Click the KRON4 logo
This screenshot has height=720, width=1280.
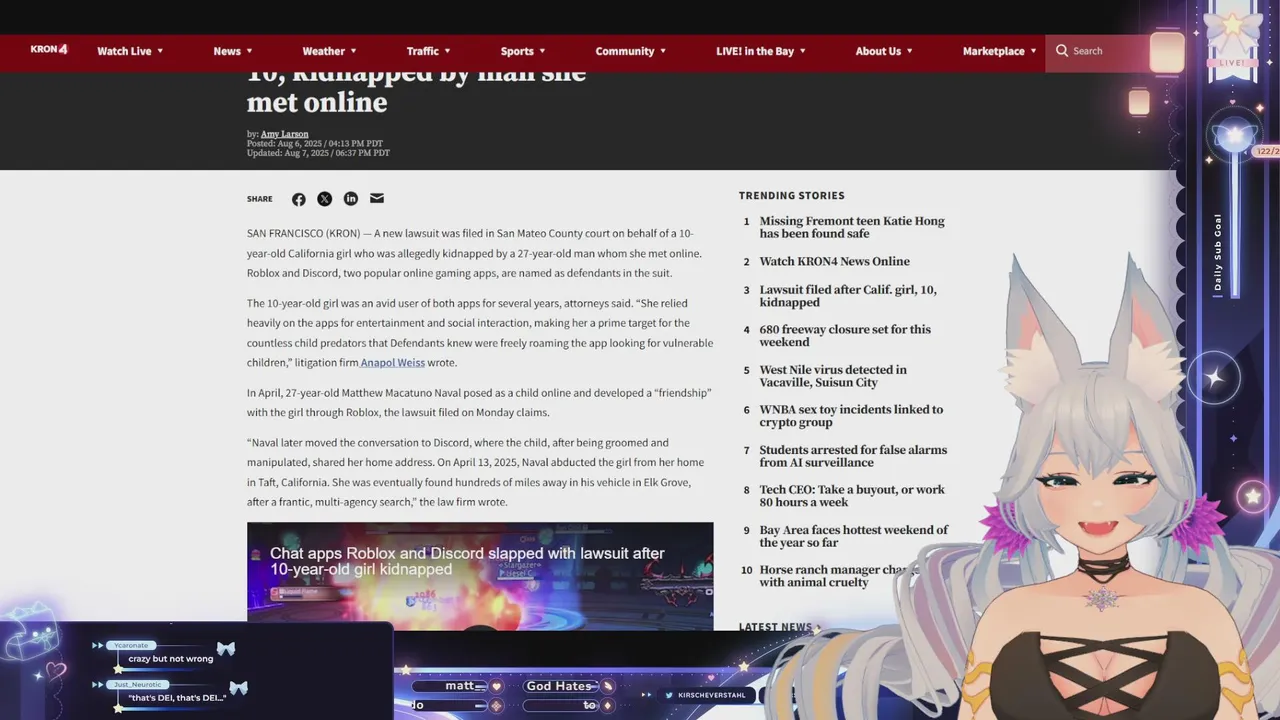point(49,49)
